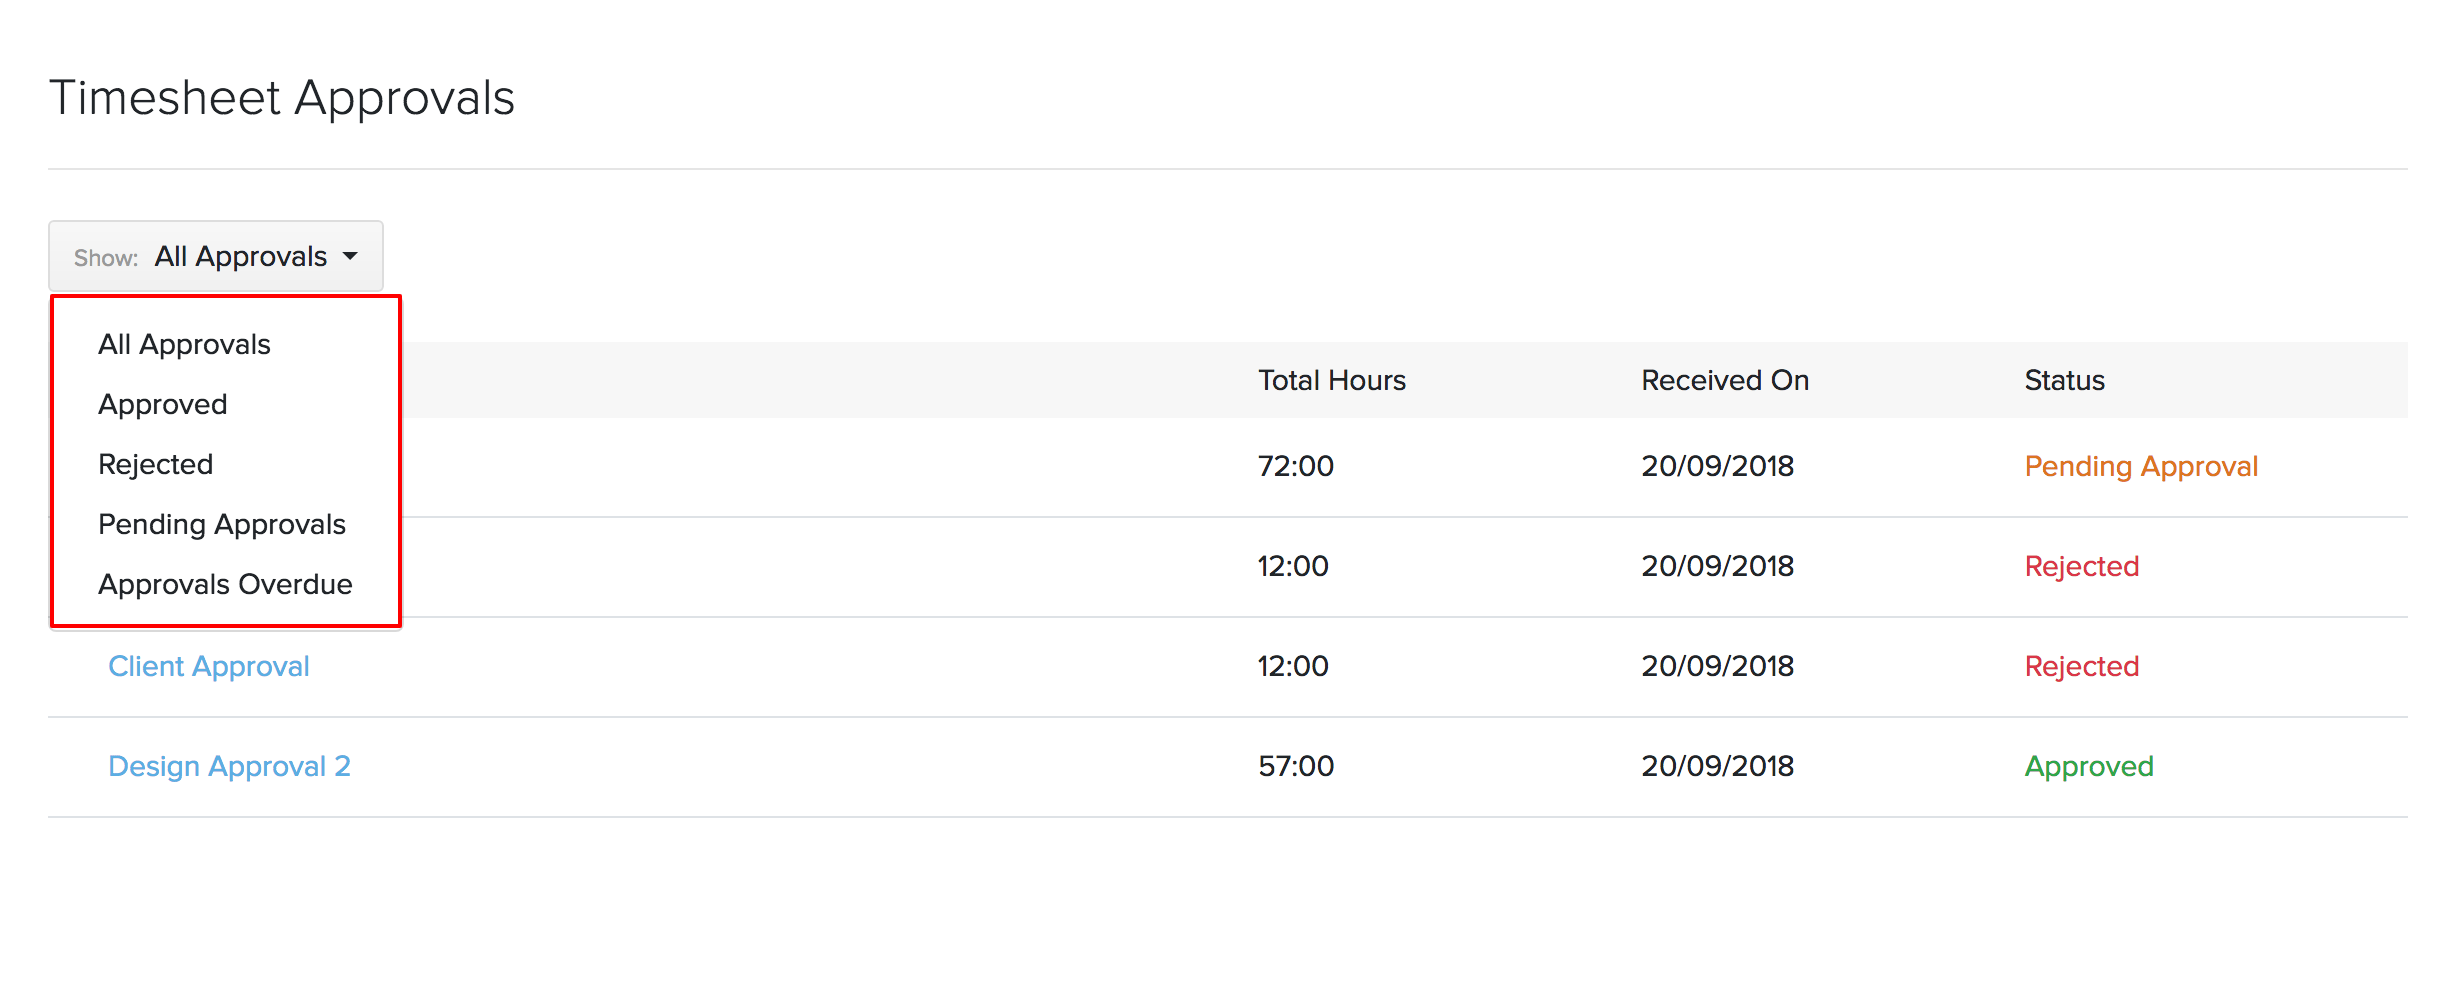
Task: Open the Client Approval timesheet link
Action: (209, 667)
